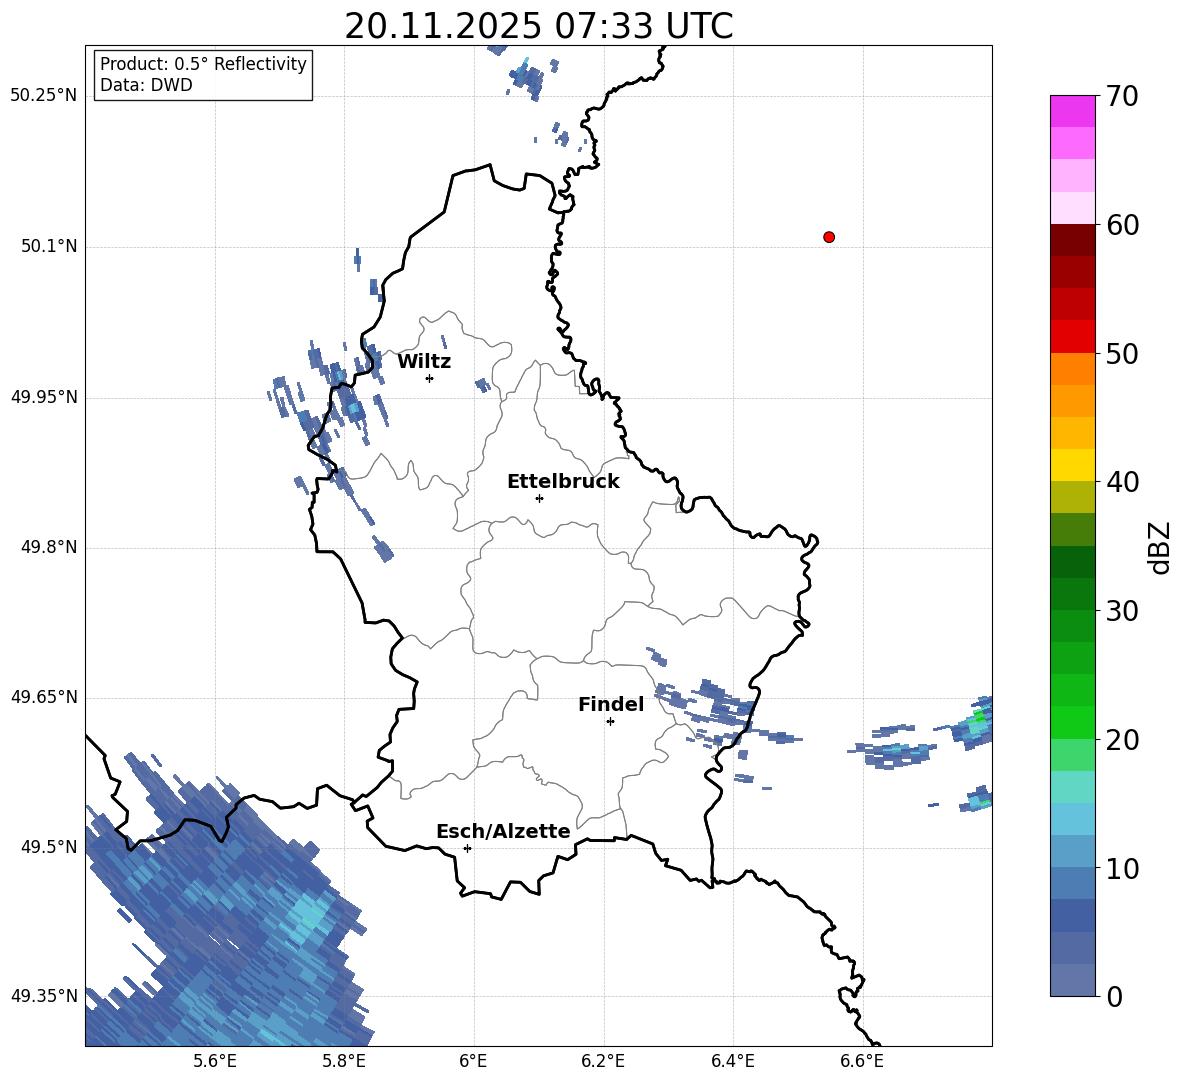Click the 49.5°N latitude label
1184x1081 pixels.
point(48,846)
